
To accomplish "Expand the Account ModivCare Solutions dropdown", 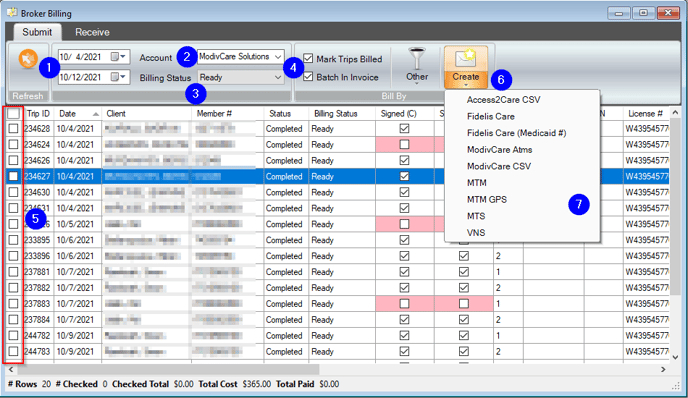I will coord(278,57).
